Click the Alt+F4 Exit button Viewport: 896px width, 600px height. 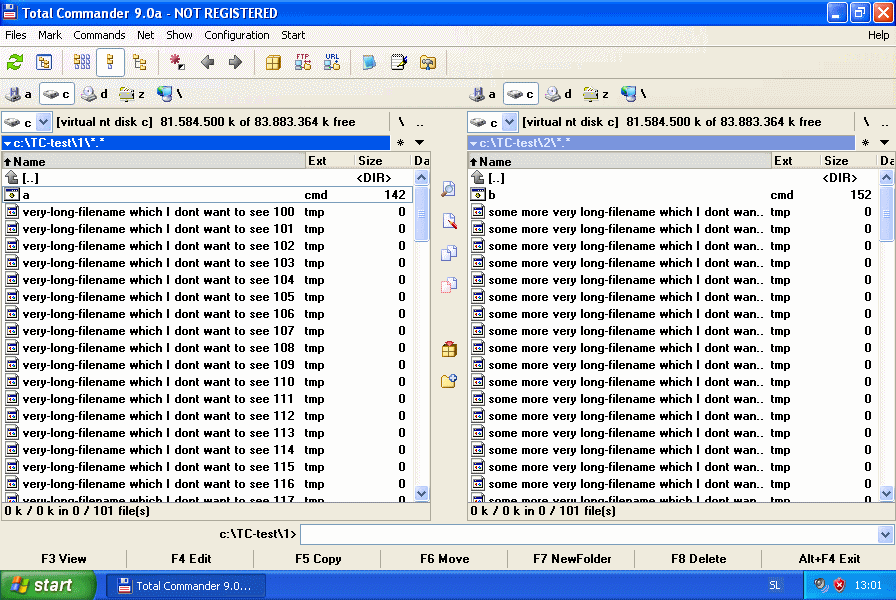click(829, 559)
